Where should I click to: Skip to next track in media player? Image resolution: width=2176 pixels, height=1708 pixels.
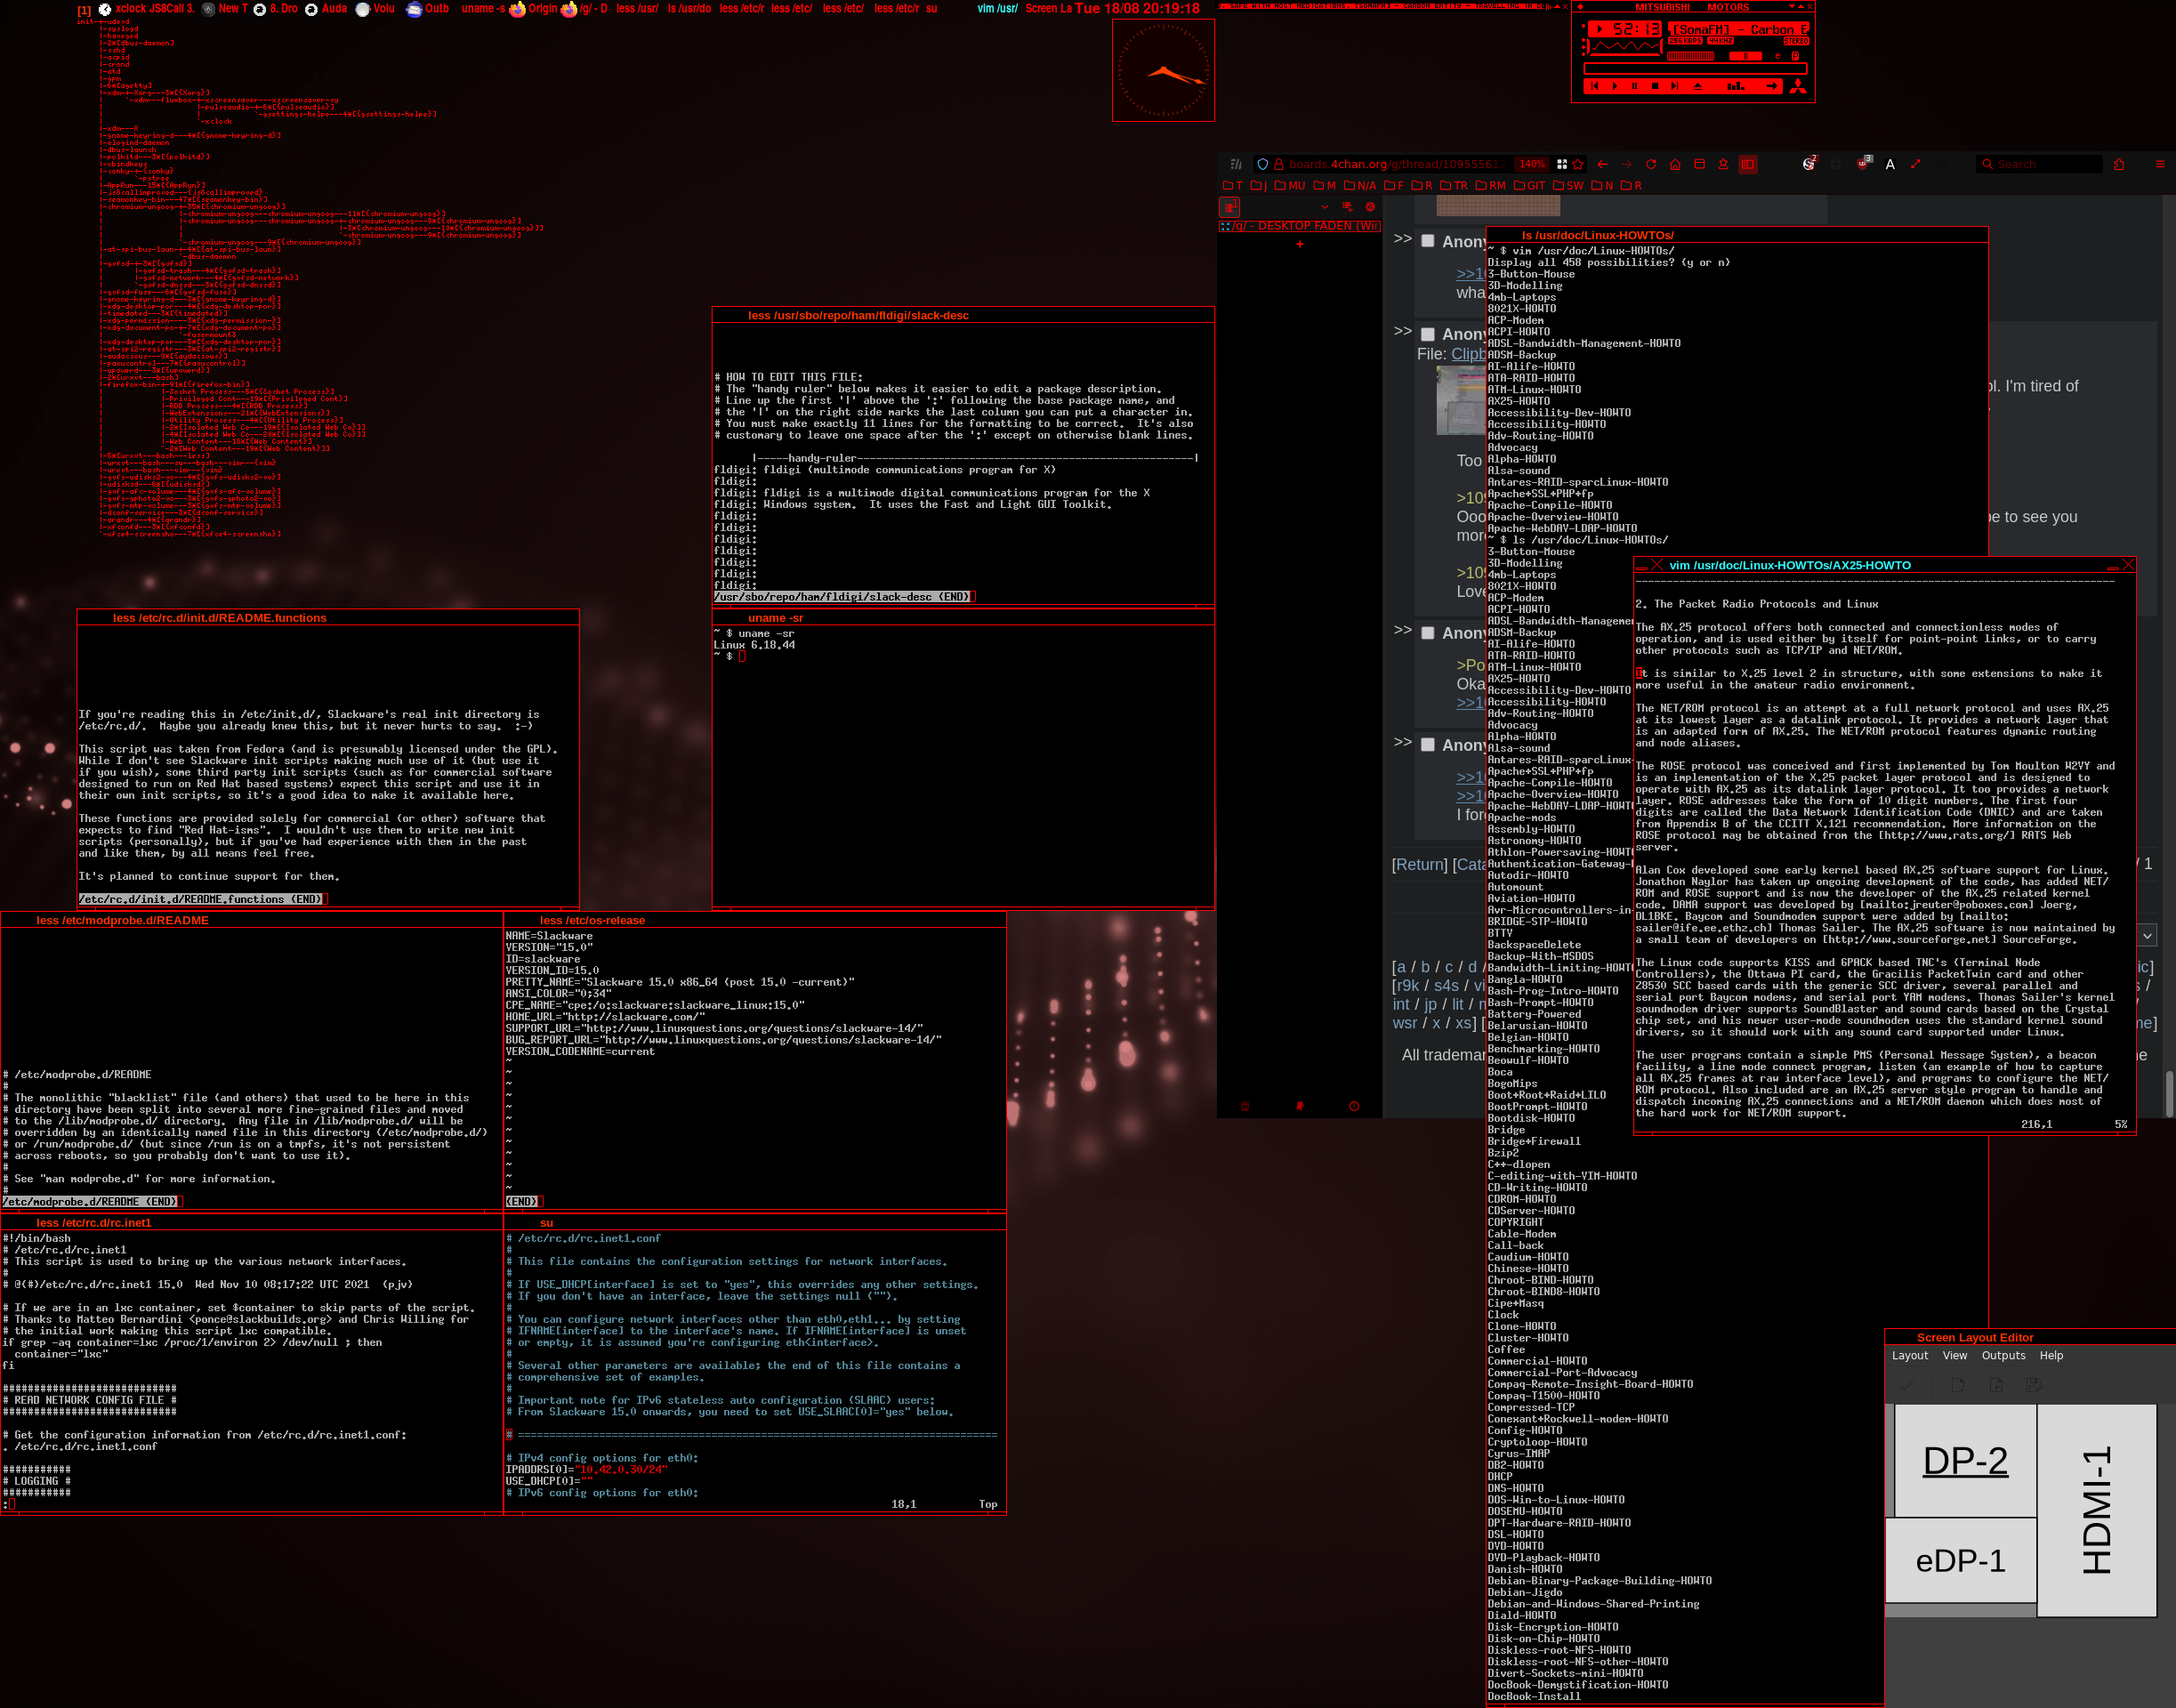click(x=1675, y=87)
